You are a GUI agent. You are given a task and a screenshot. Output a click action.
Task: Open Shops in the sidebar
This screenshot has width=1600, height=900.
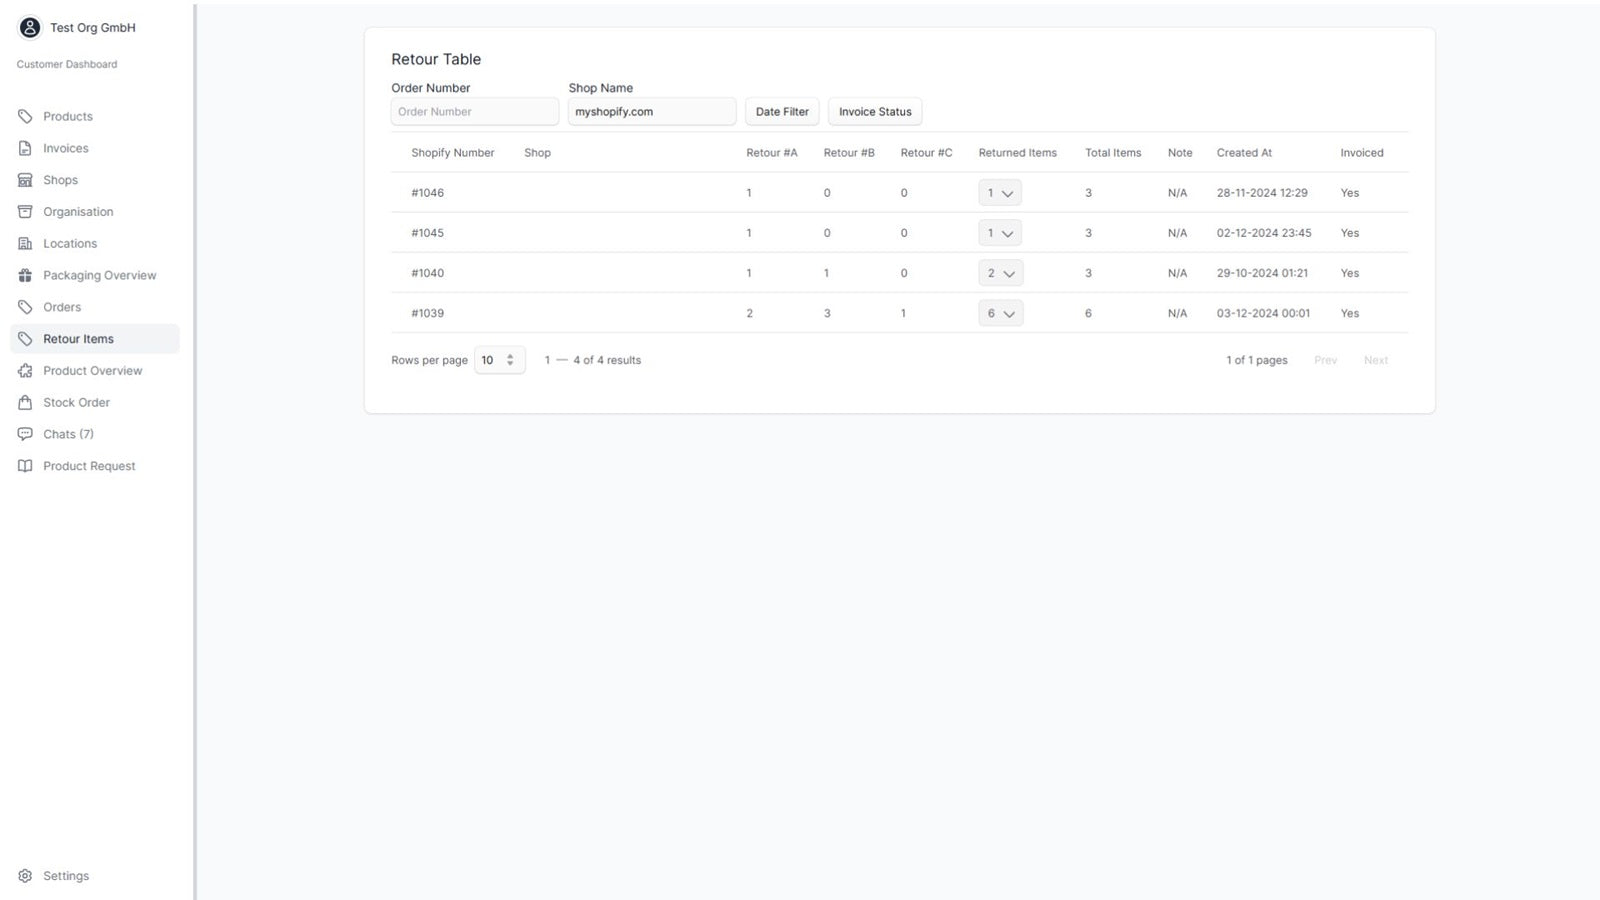click(x=95, y=180)
